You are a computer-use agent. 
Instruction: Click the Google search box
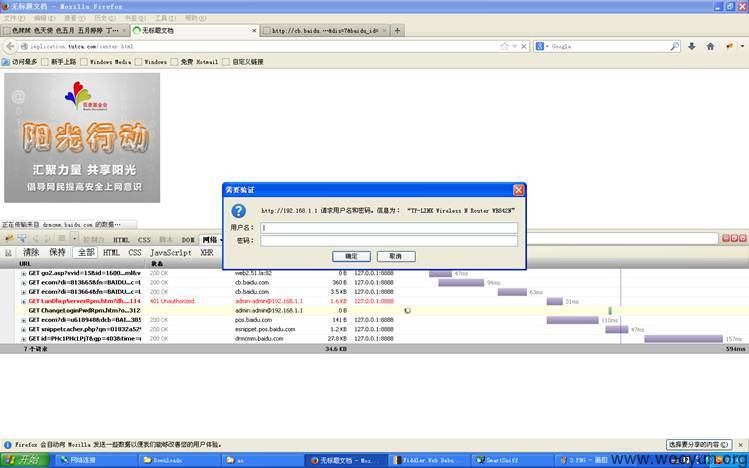click(609, 46)
